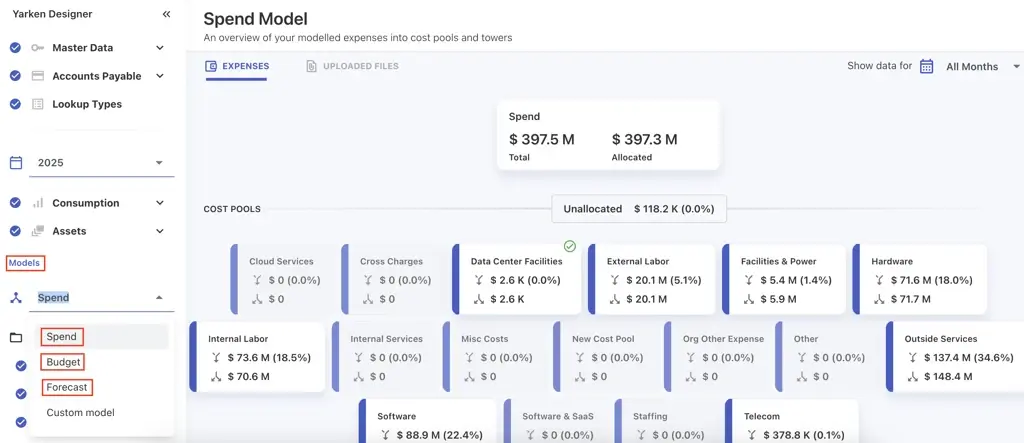Collapse the Yarken Designer sidebar

point(166,14)
